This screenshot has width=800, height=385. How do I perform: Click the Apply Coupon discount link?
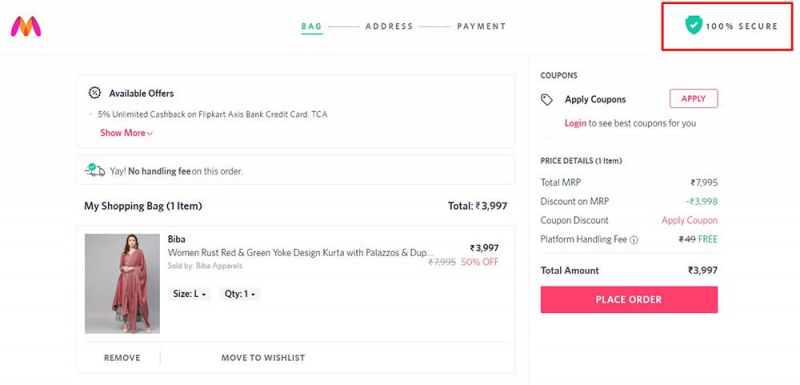[689, 220]
